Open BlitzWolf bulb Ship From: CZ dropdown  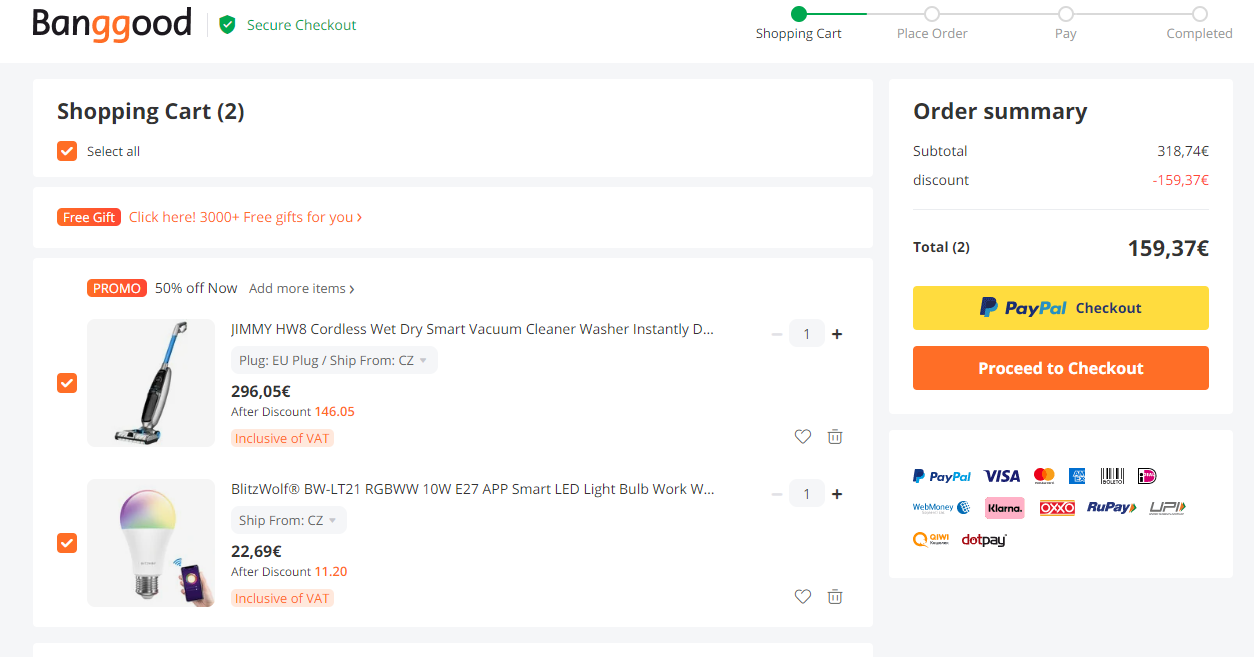pos(289,520)
